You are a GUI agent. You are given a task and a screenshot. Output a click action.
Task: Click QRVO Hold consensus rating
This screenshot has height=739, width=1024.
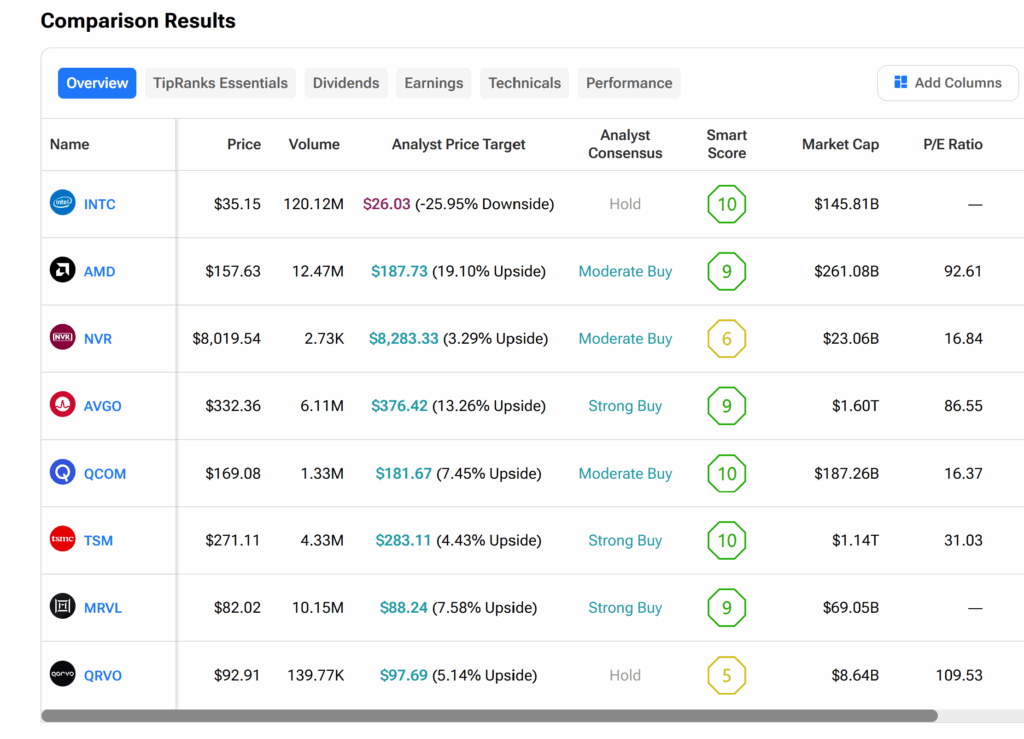pyautogui.click(x=625, y=676)
